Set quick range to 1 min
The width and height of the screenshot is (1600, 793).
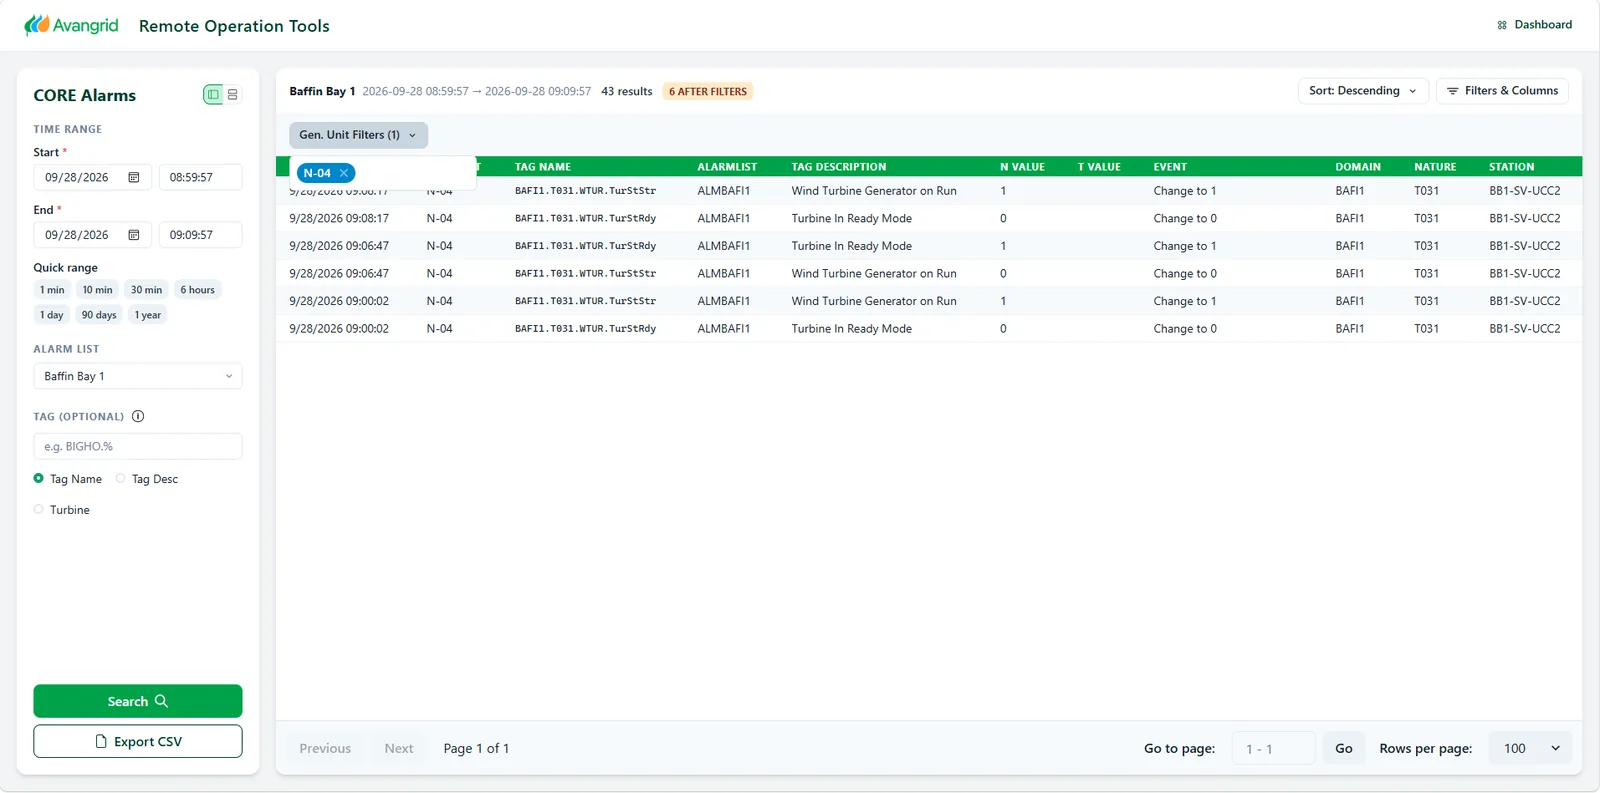coord(52,290)
